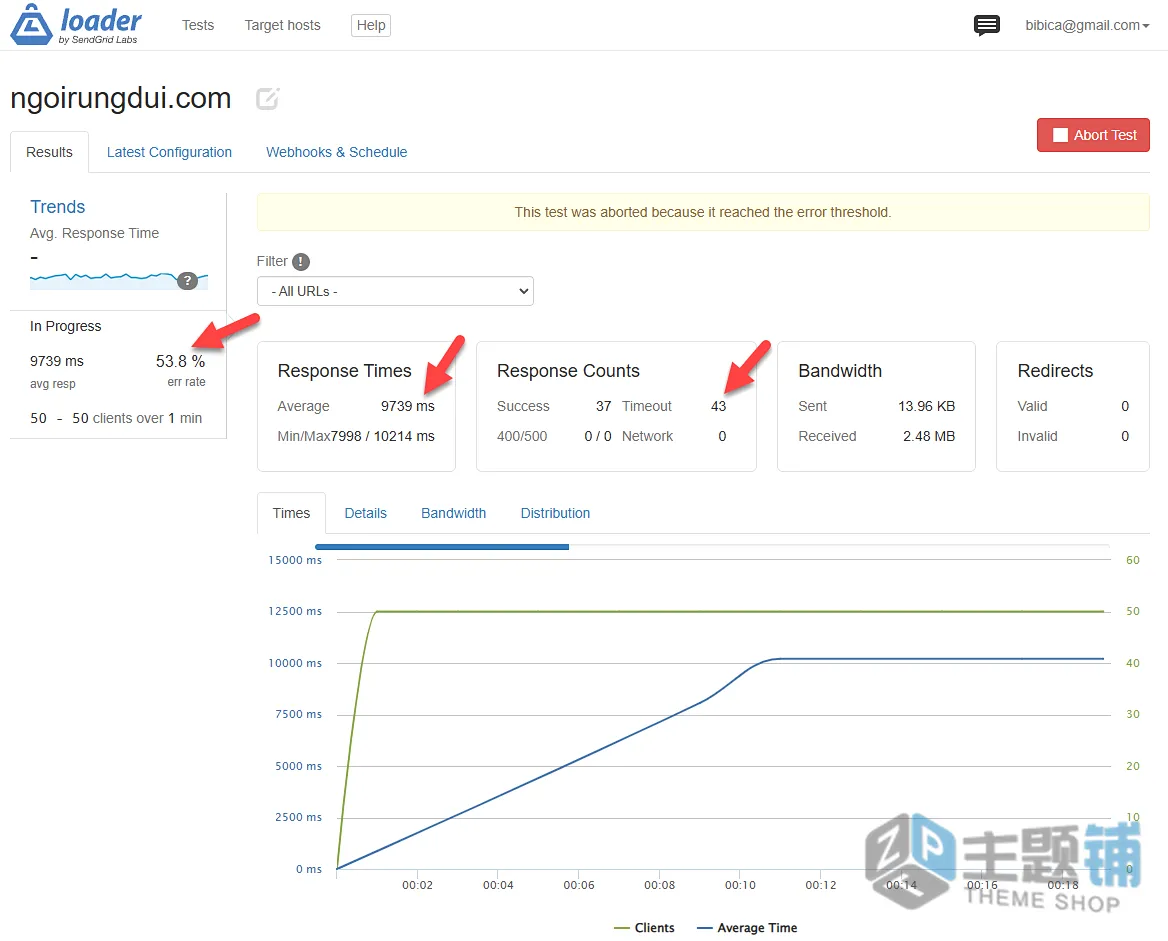
Task: Click the loader logo icon
Action: [31, 25]
